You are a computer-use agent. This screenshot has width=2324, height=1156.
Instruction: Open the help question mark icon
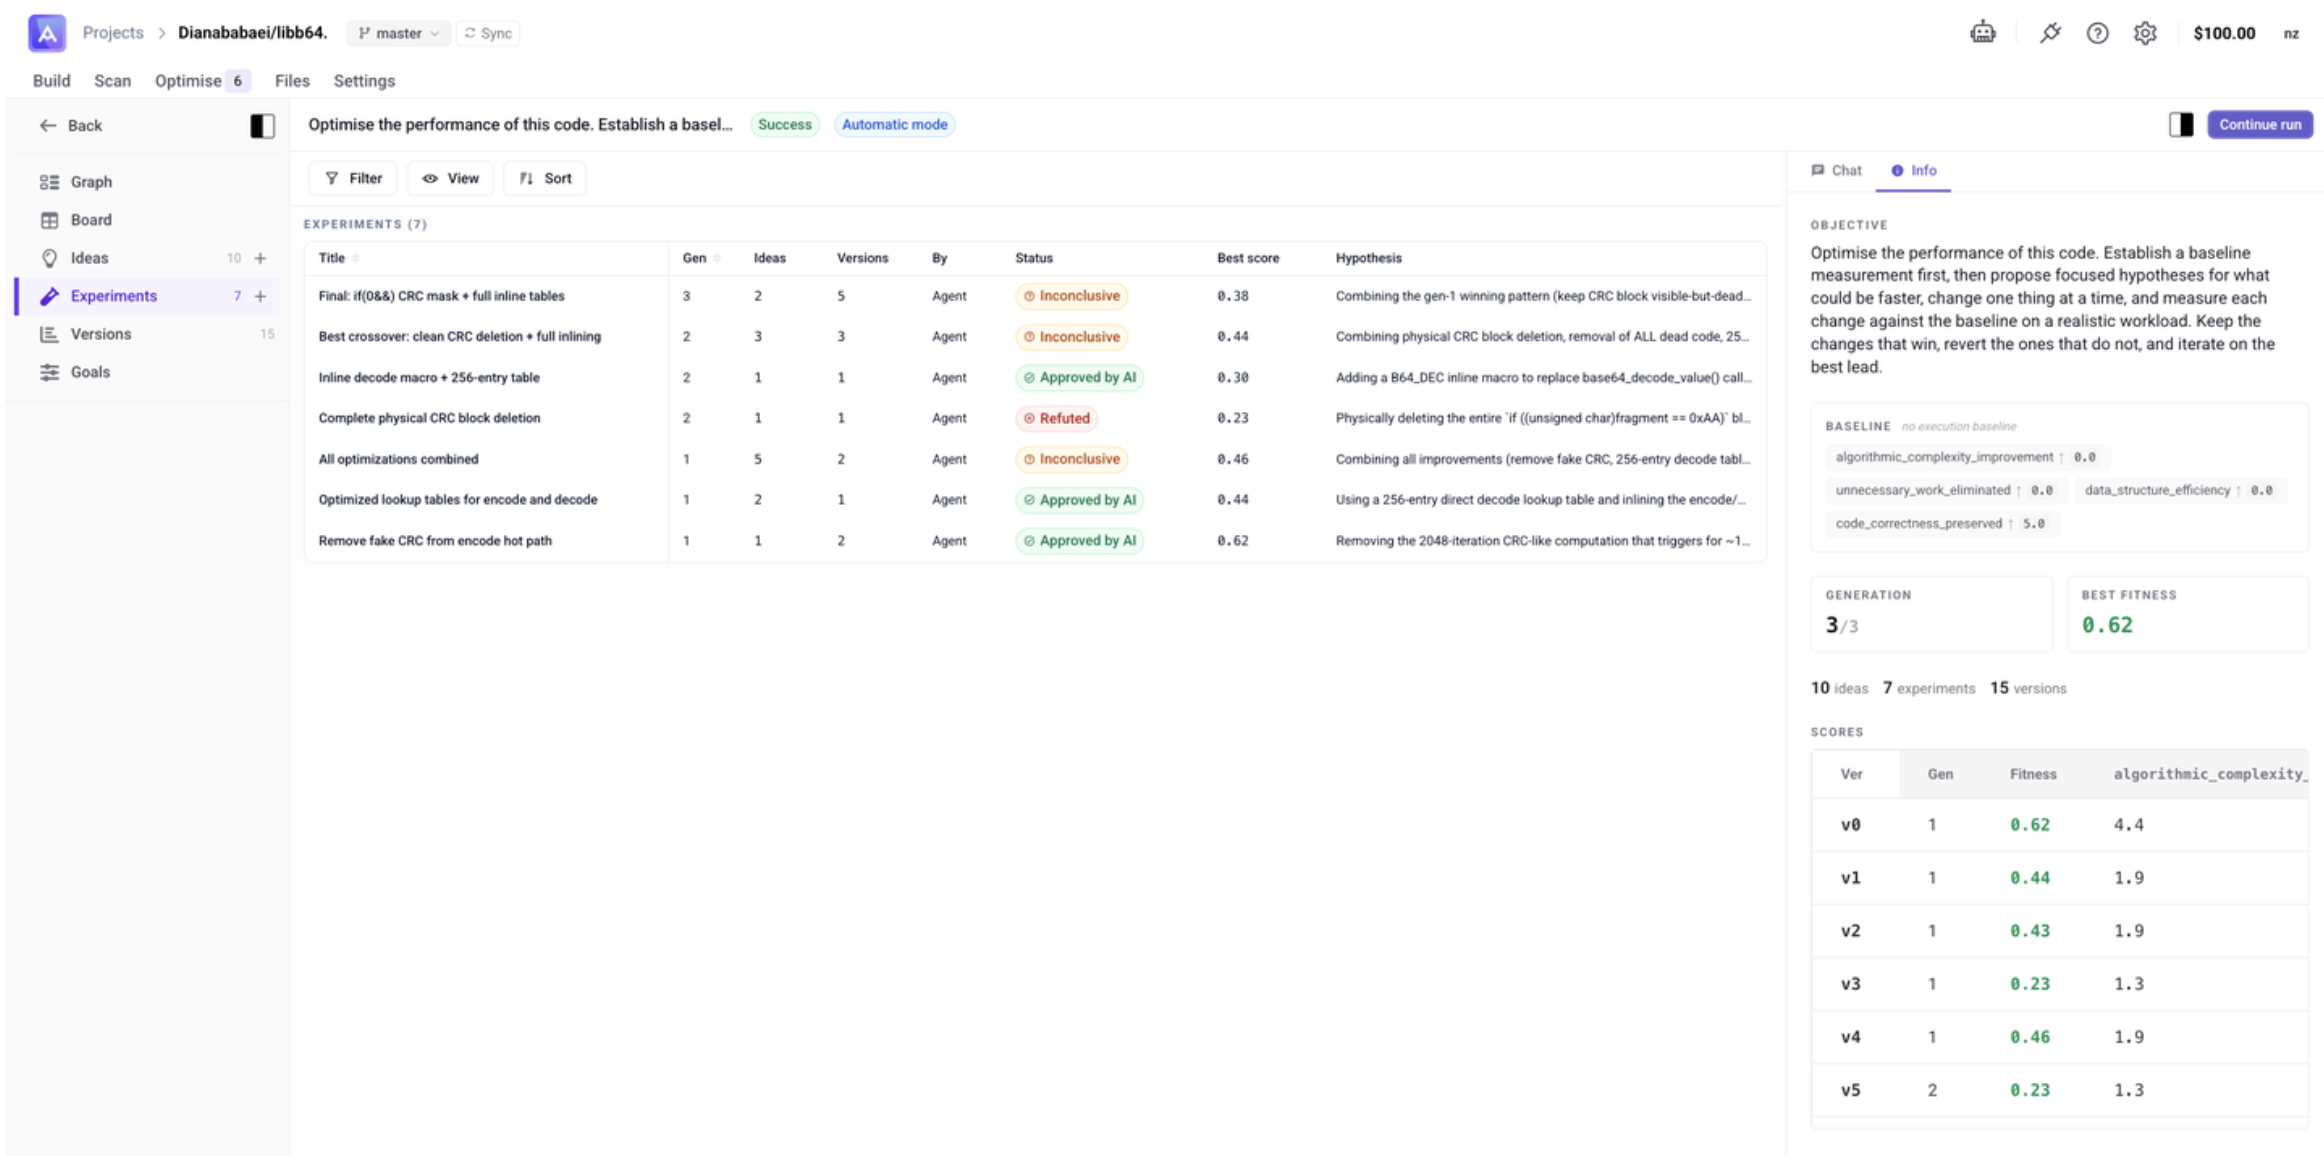[x=2097, y=33]
